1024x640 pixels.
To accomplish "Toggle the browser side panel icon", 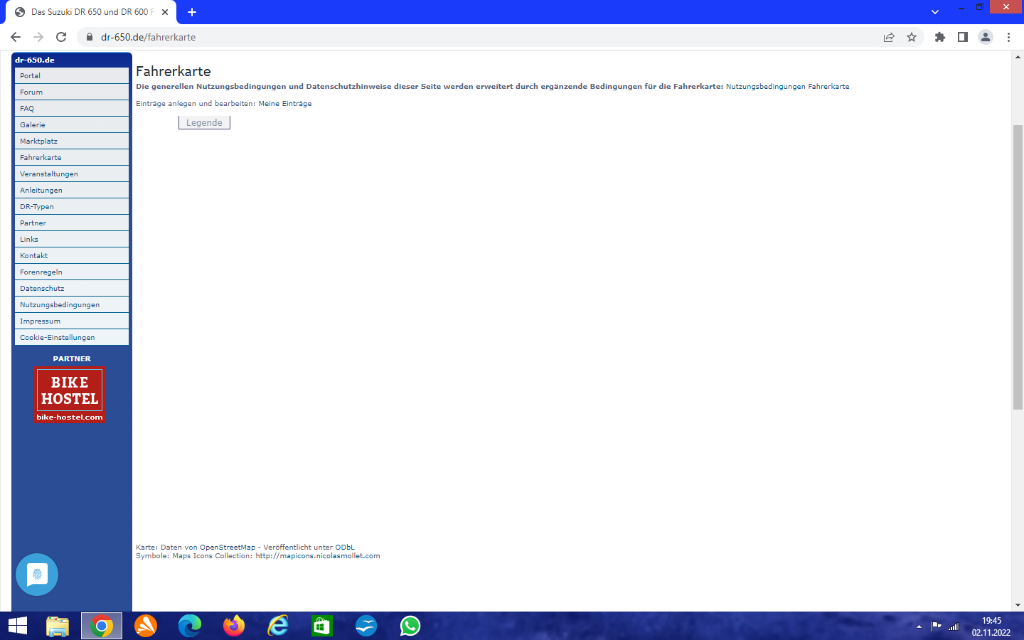I will (962, 37).
